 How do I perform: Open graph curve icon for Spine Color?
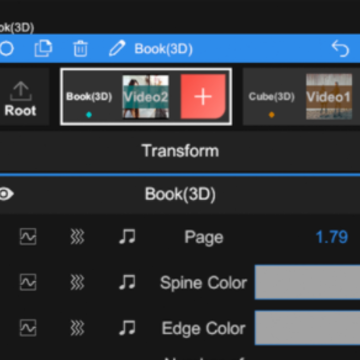pyautogui.click(x=28, y=283)
